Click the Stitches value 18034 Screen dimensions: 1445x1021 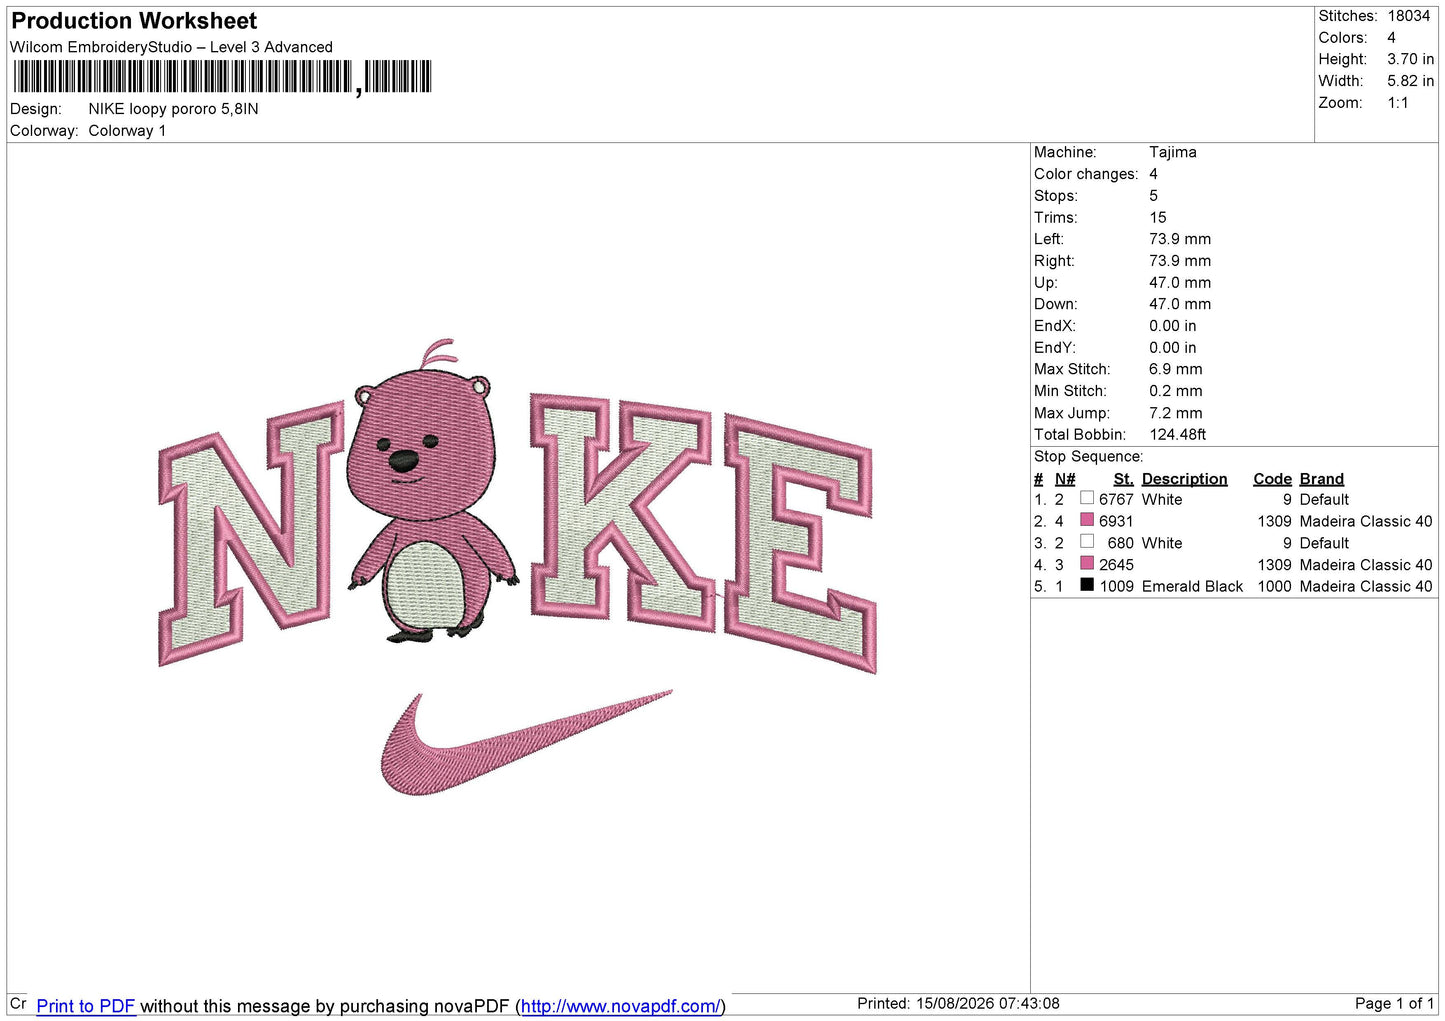1408,16
